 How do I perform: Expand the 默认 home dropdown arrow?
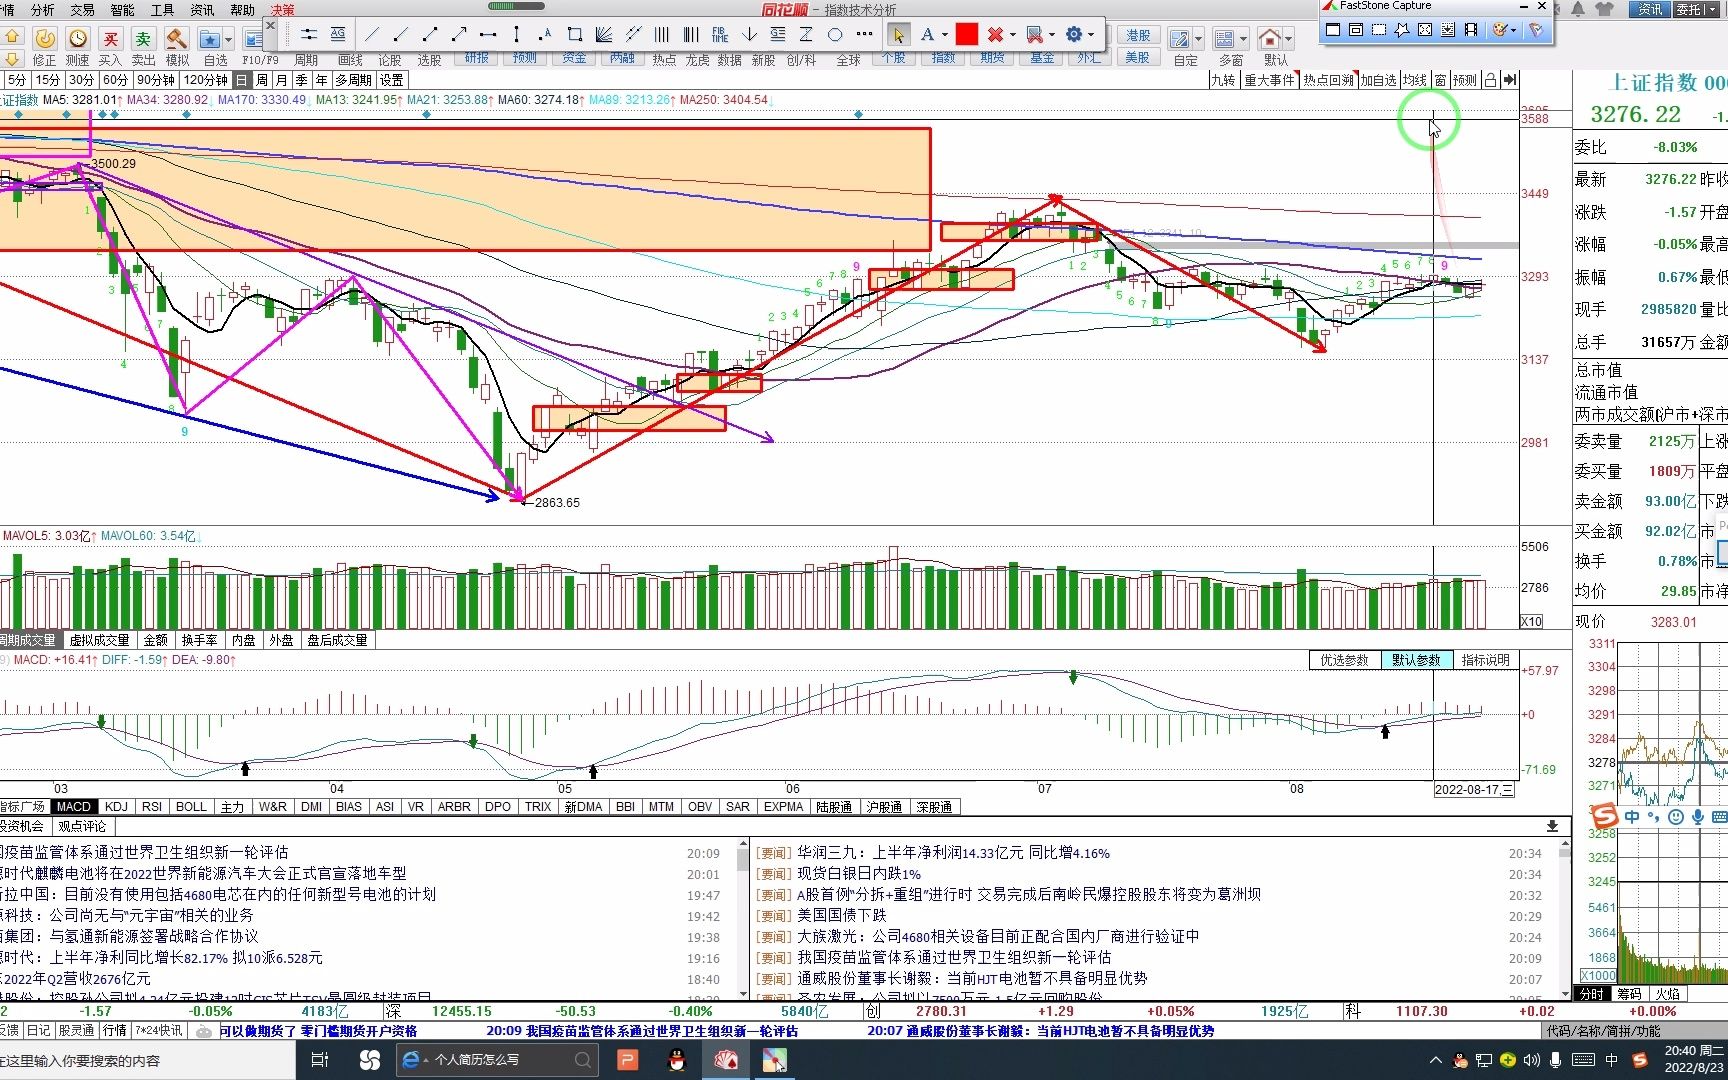(1288, 40)
